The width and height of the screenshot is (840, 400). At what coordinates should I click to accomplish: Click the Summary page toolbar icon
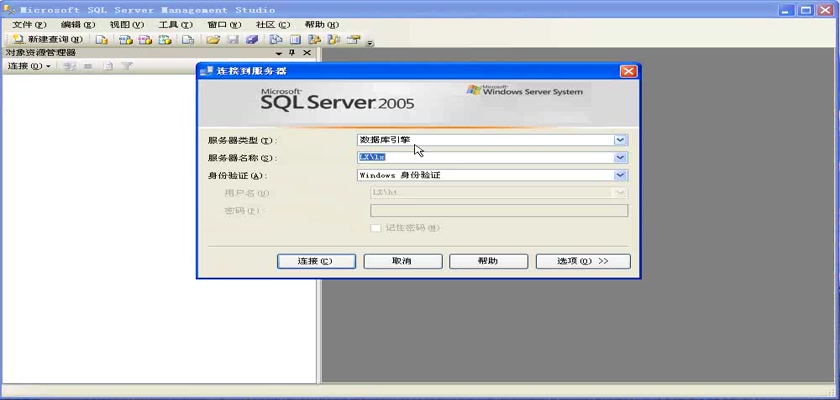[295, 40]
